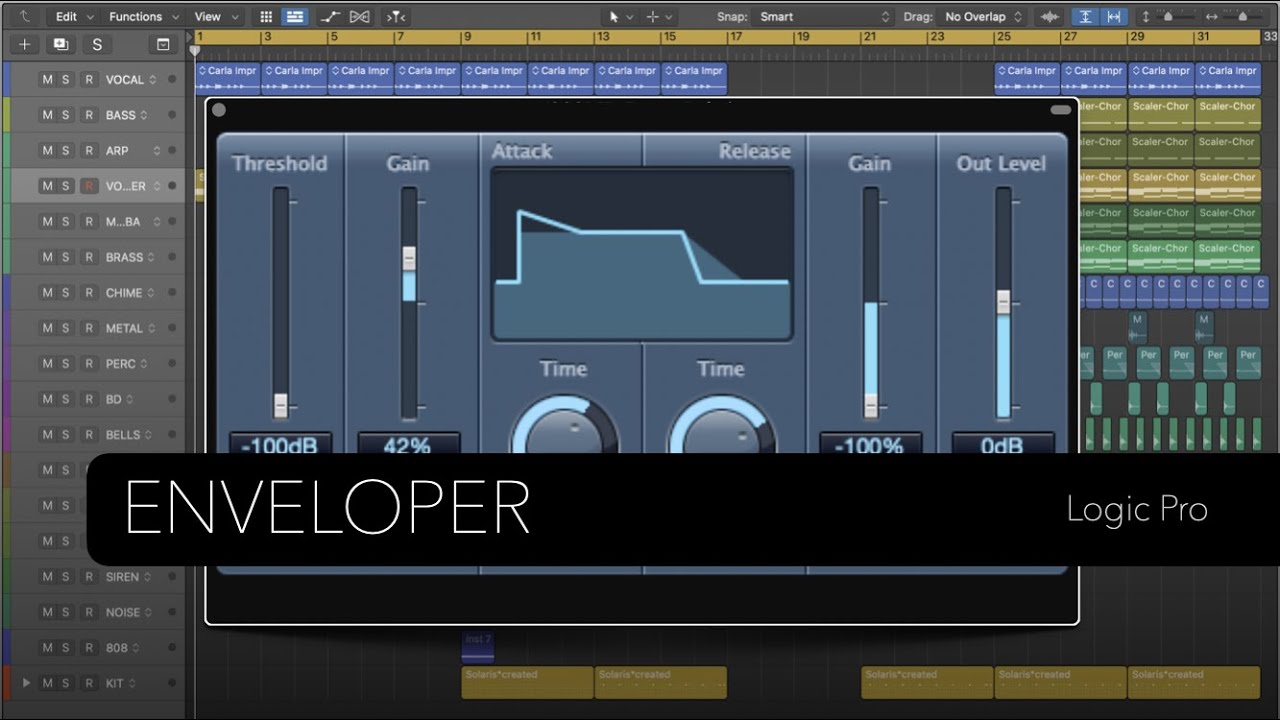Open the crosshair secondary tool menu
This screenshot has width=1280, height=720.
click(660, 16)
